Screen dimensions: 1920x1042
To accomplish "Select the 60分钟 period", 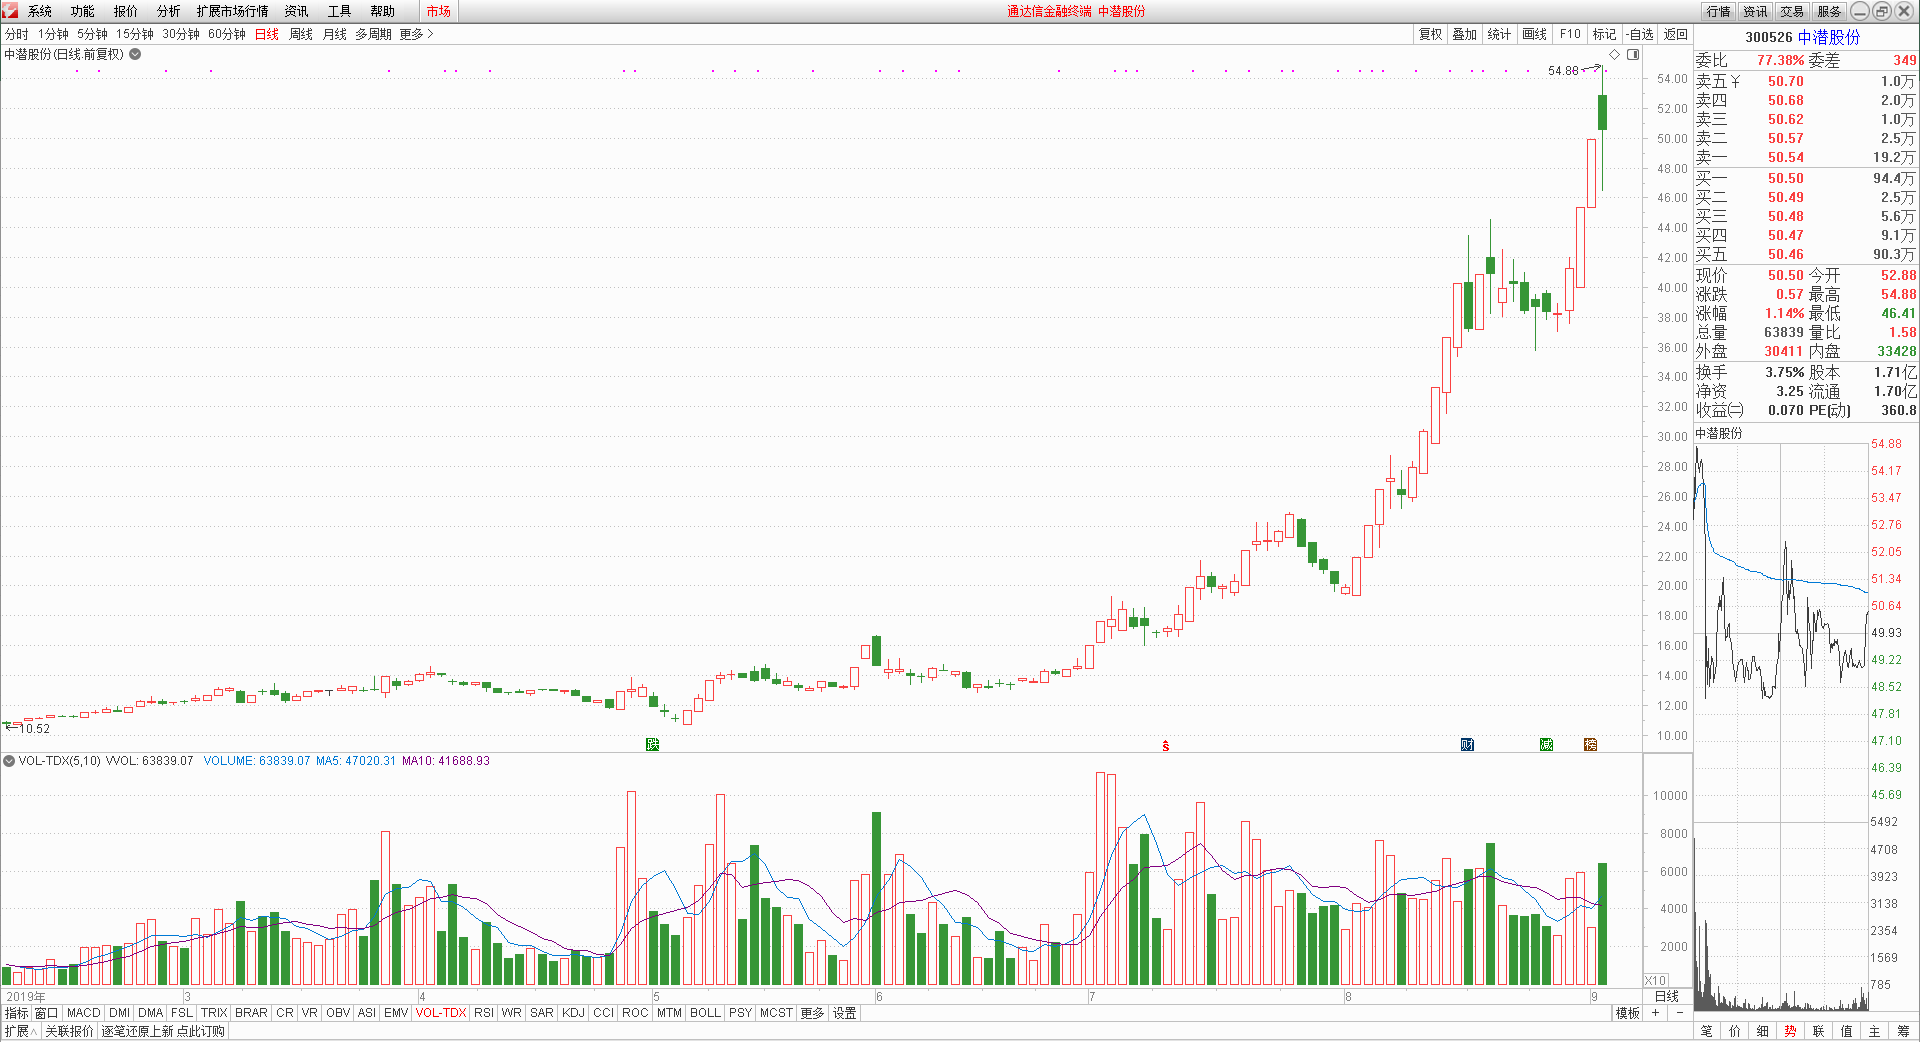I will 227,34.
